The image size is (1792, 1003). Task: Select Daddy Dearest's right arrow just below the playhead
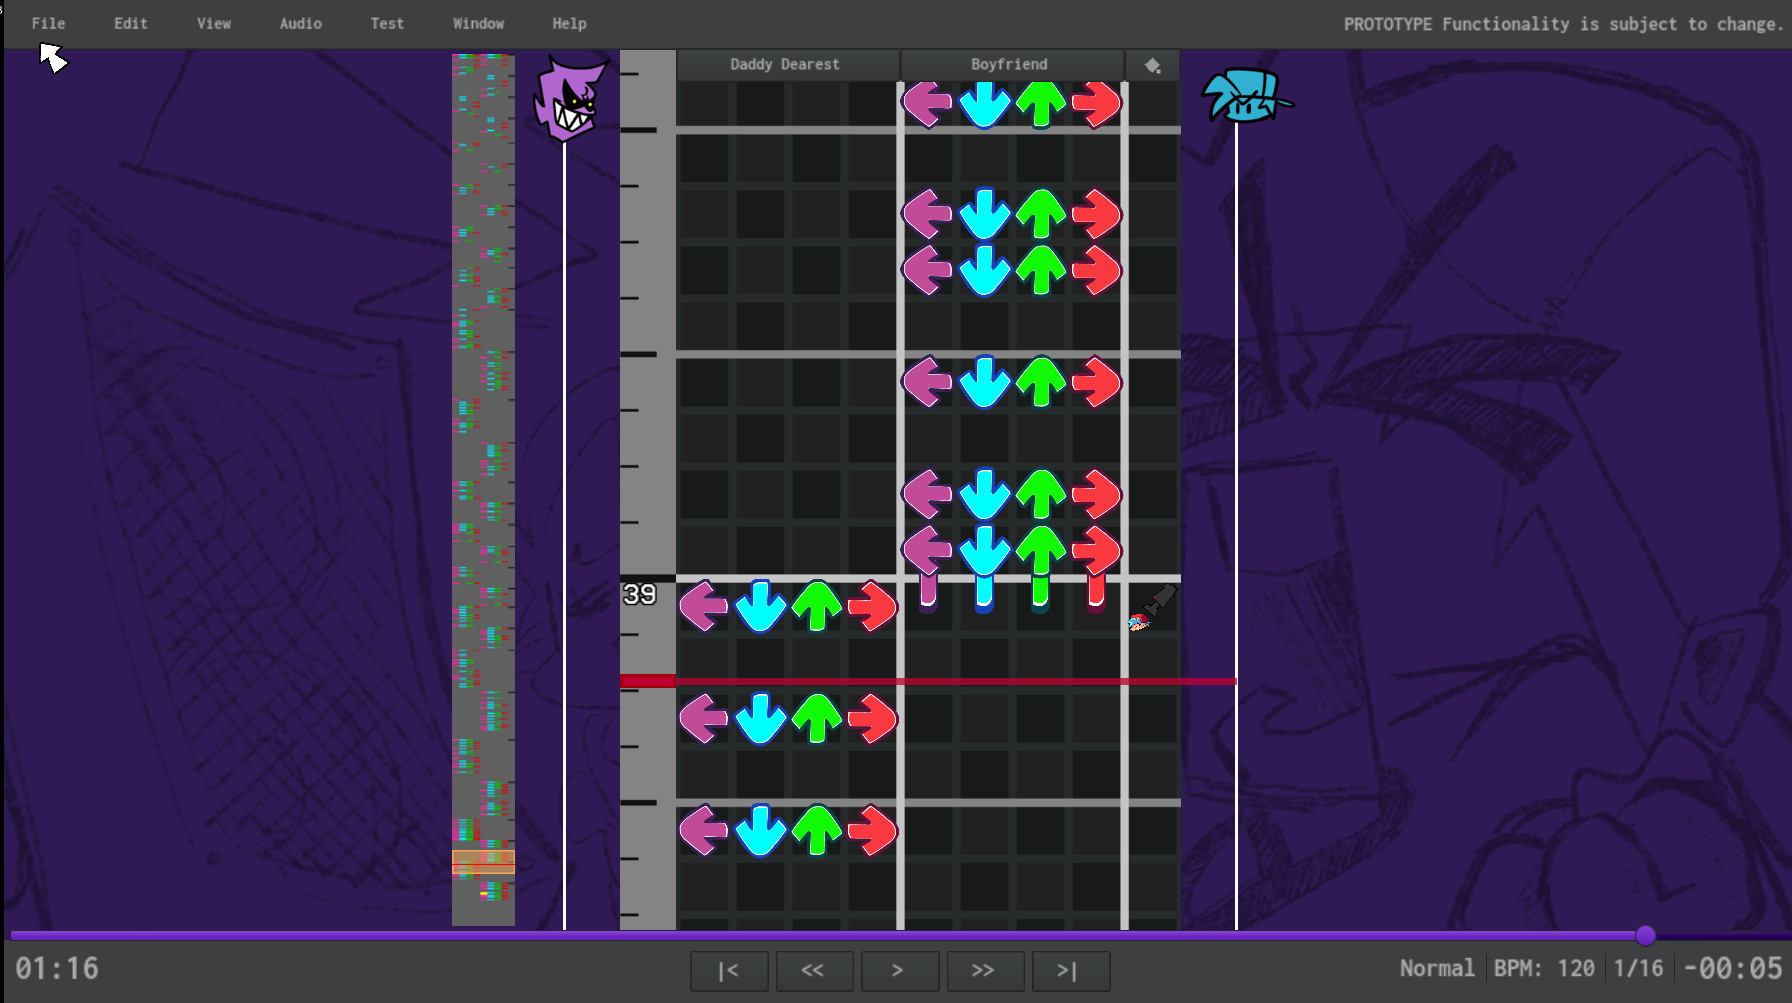(873, 718)
